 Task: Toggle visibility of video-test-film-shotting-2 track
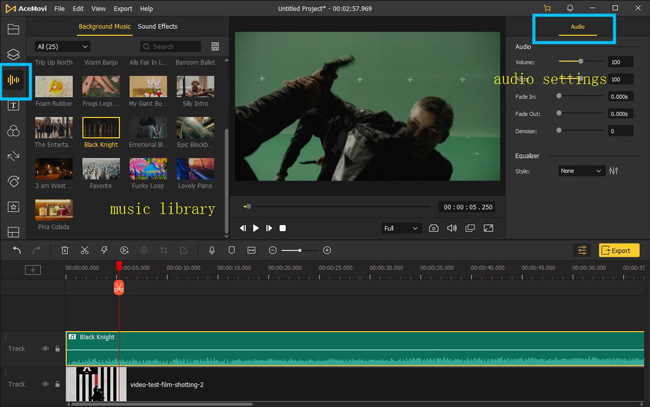tap(45, 384)
